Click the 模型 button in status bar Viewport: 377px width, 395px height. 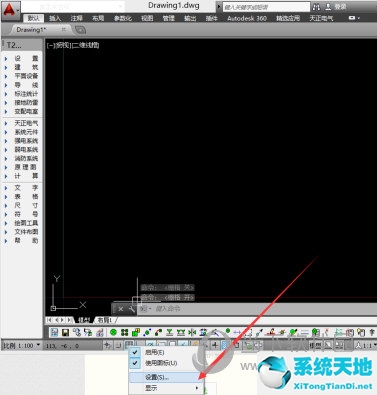coord(315,345)
